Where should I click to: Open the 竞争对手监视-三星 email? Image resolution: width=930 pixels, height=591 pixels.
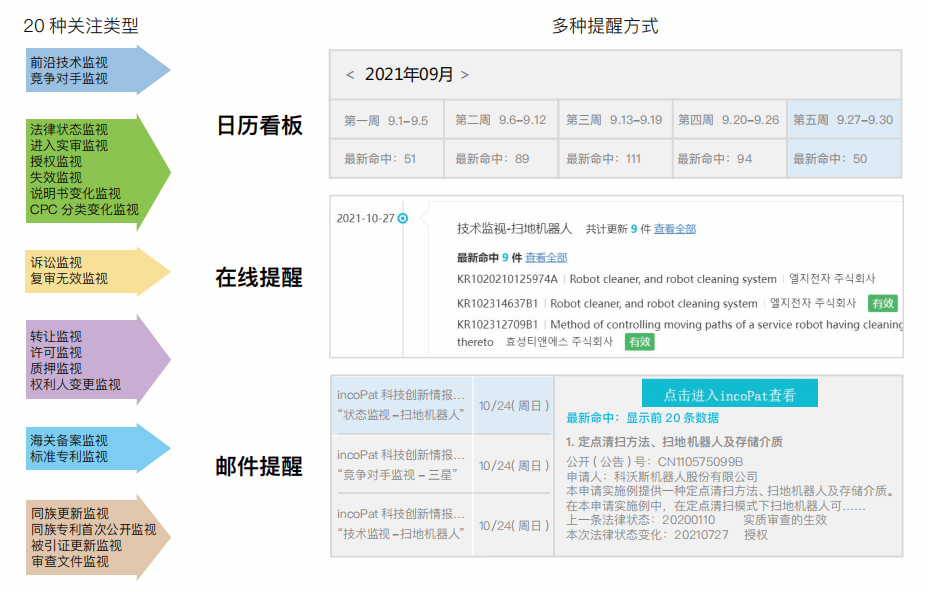[400, 464]
